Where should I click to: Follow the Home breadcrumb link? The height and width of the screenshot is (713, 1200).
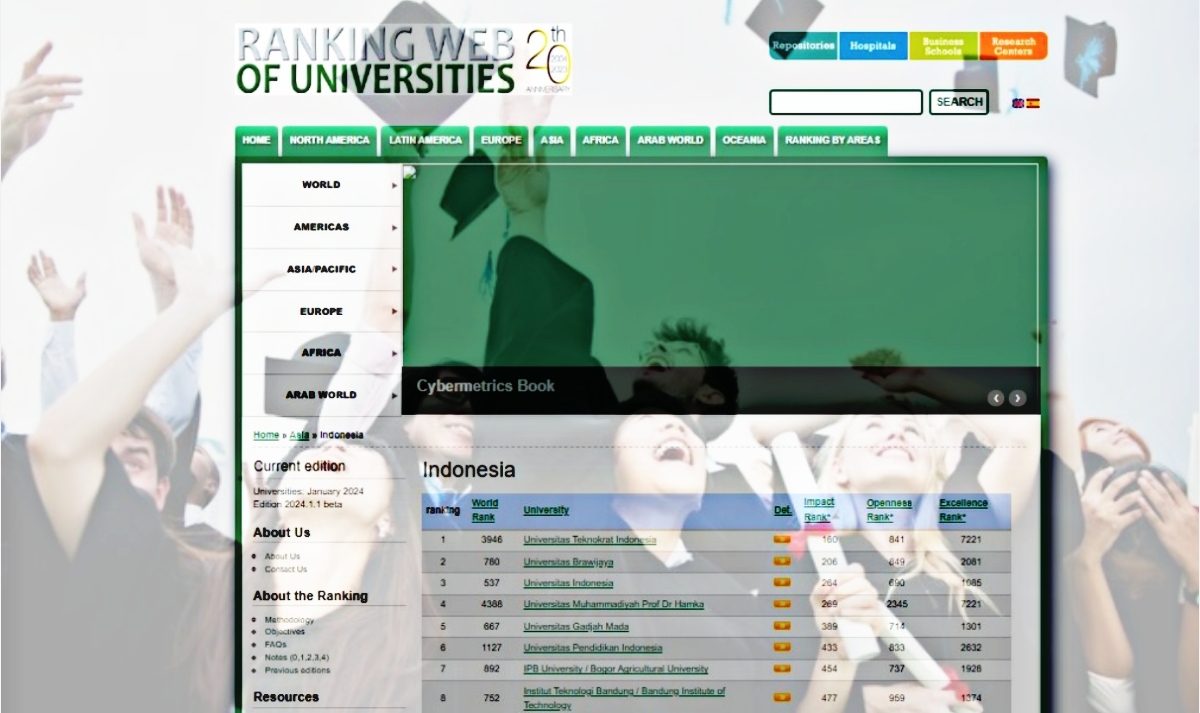click(x=266, y=435)
